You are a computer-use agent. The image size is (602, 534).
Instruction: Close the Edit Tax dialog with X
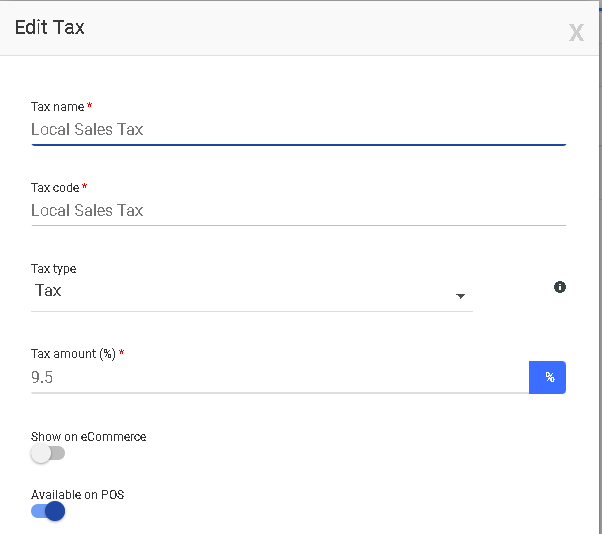pyautogui.click(x=576, y=33)
